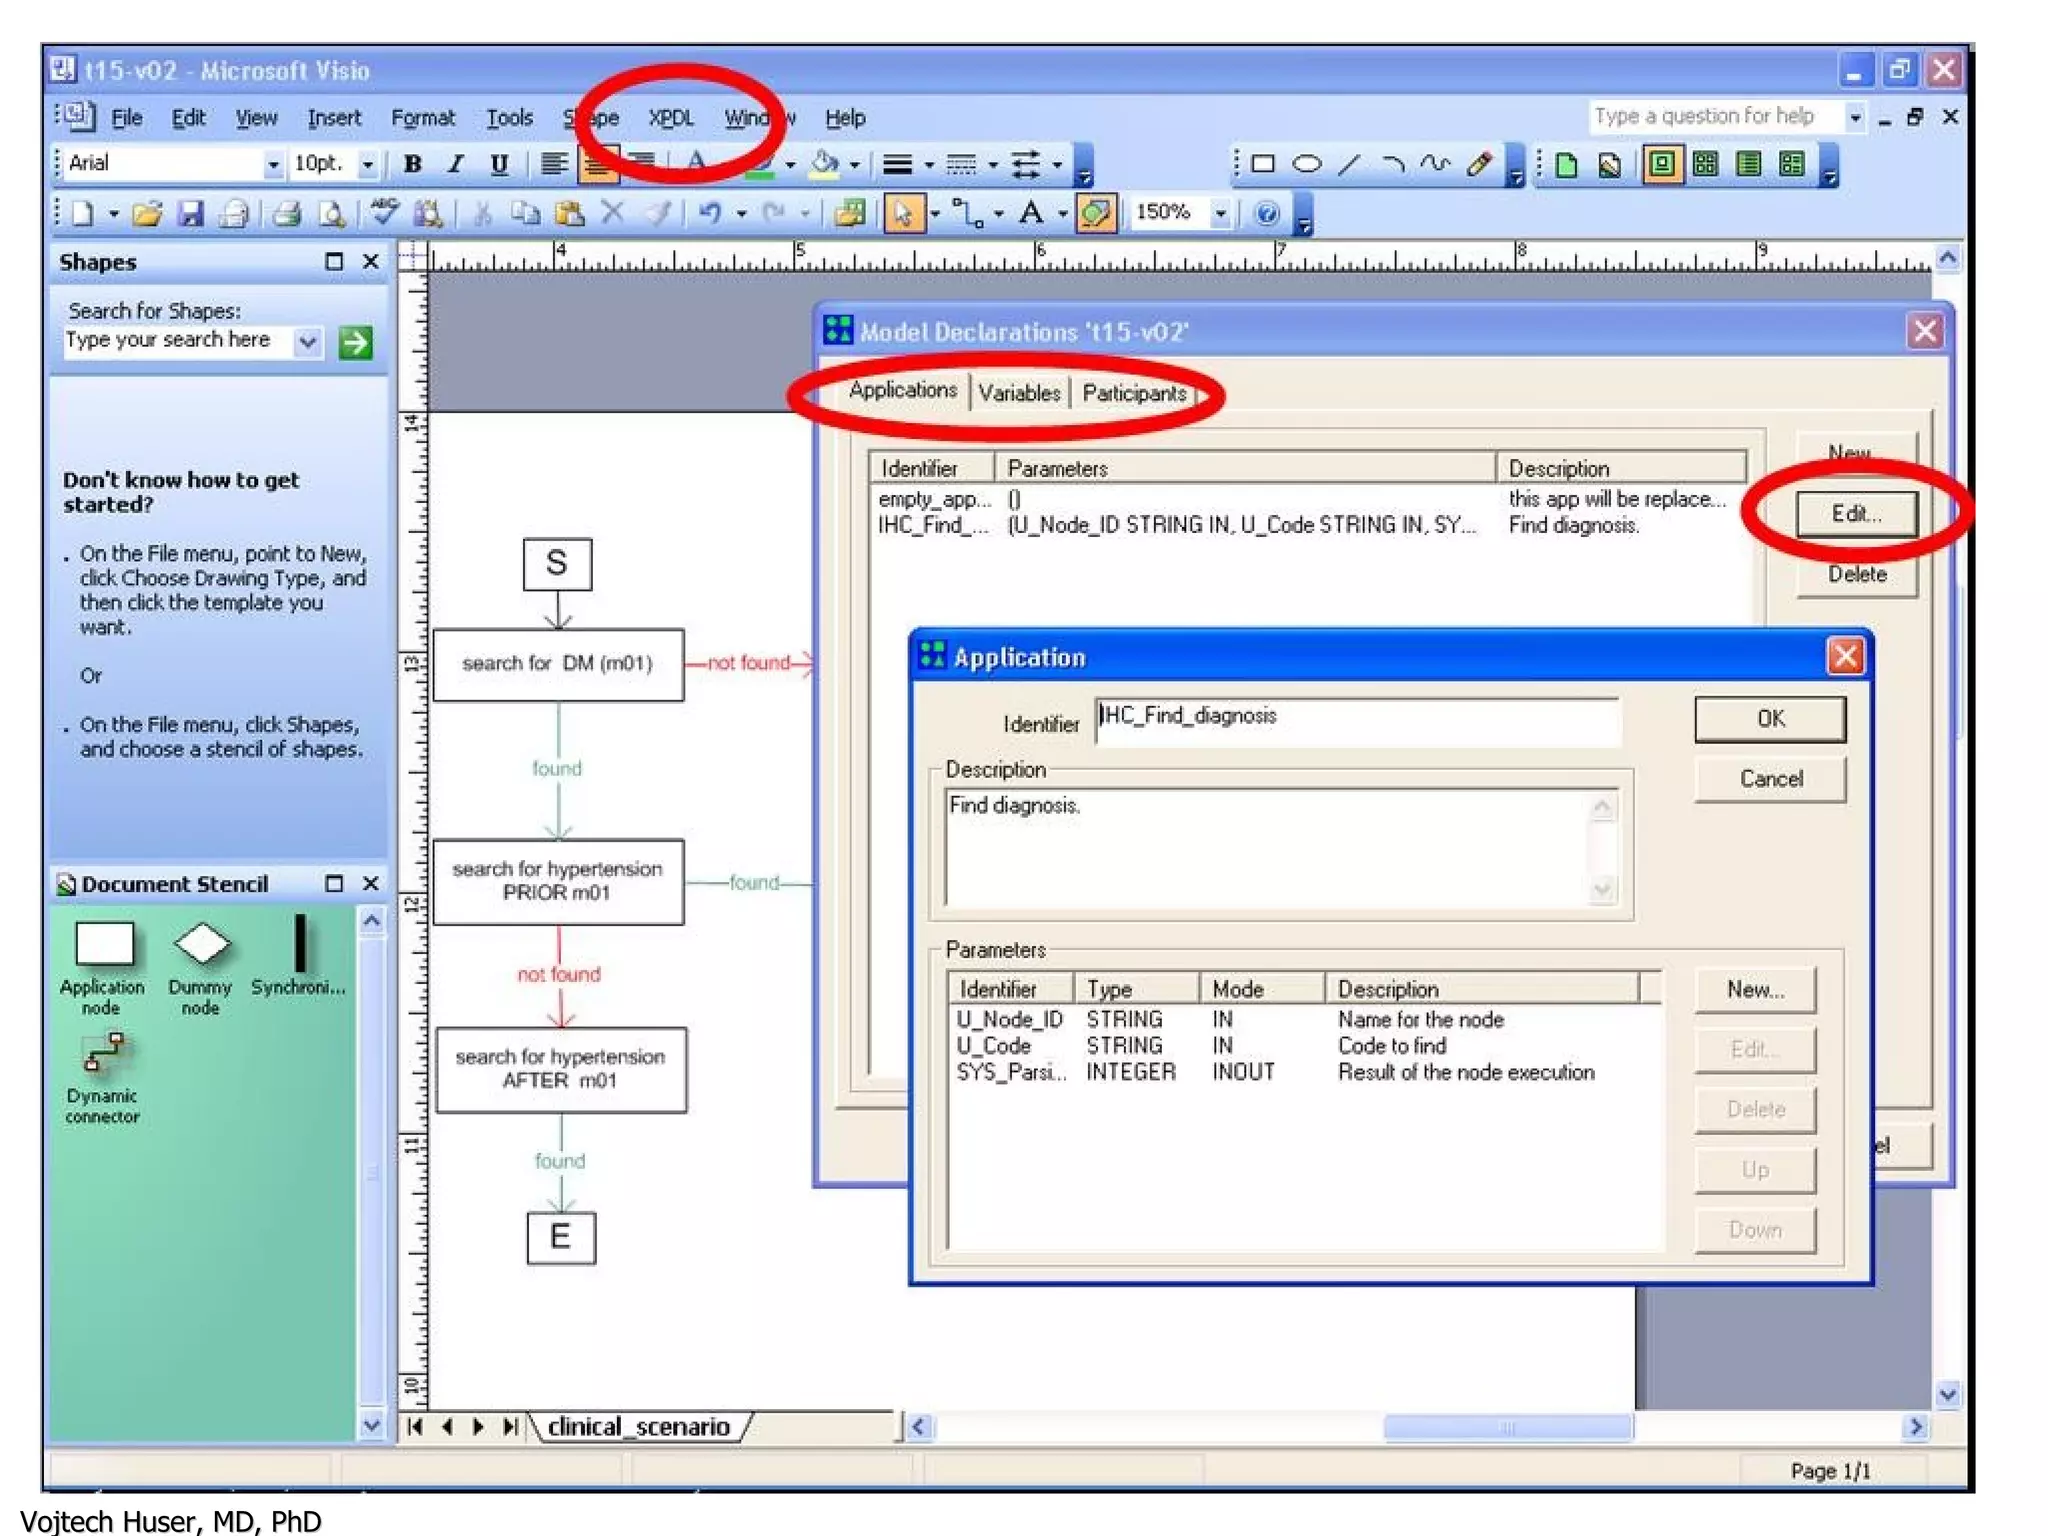Click the Freeform curve tool
Image resolution: width=2048 pixels, height=1536 pixels.
click(1436, 164)
